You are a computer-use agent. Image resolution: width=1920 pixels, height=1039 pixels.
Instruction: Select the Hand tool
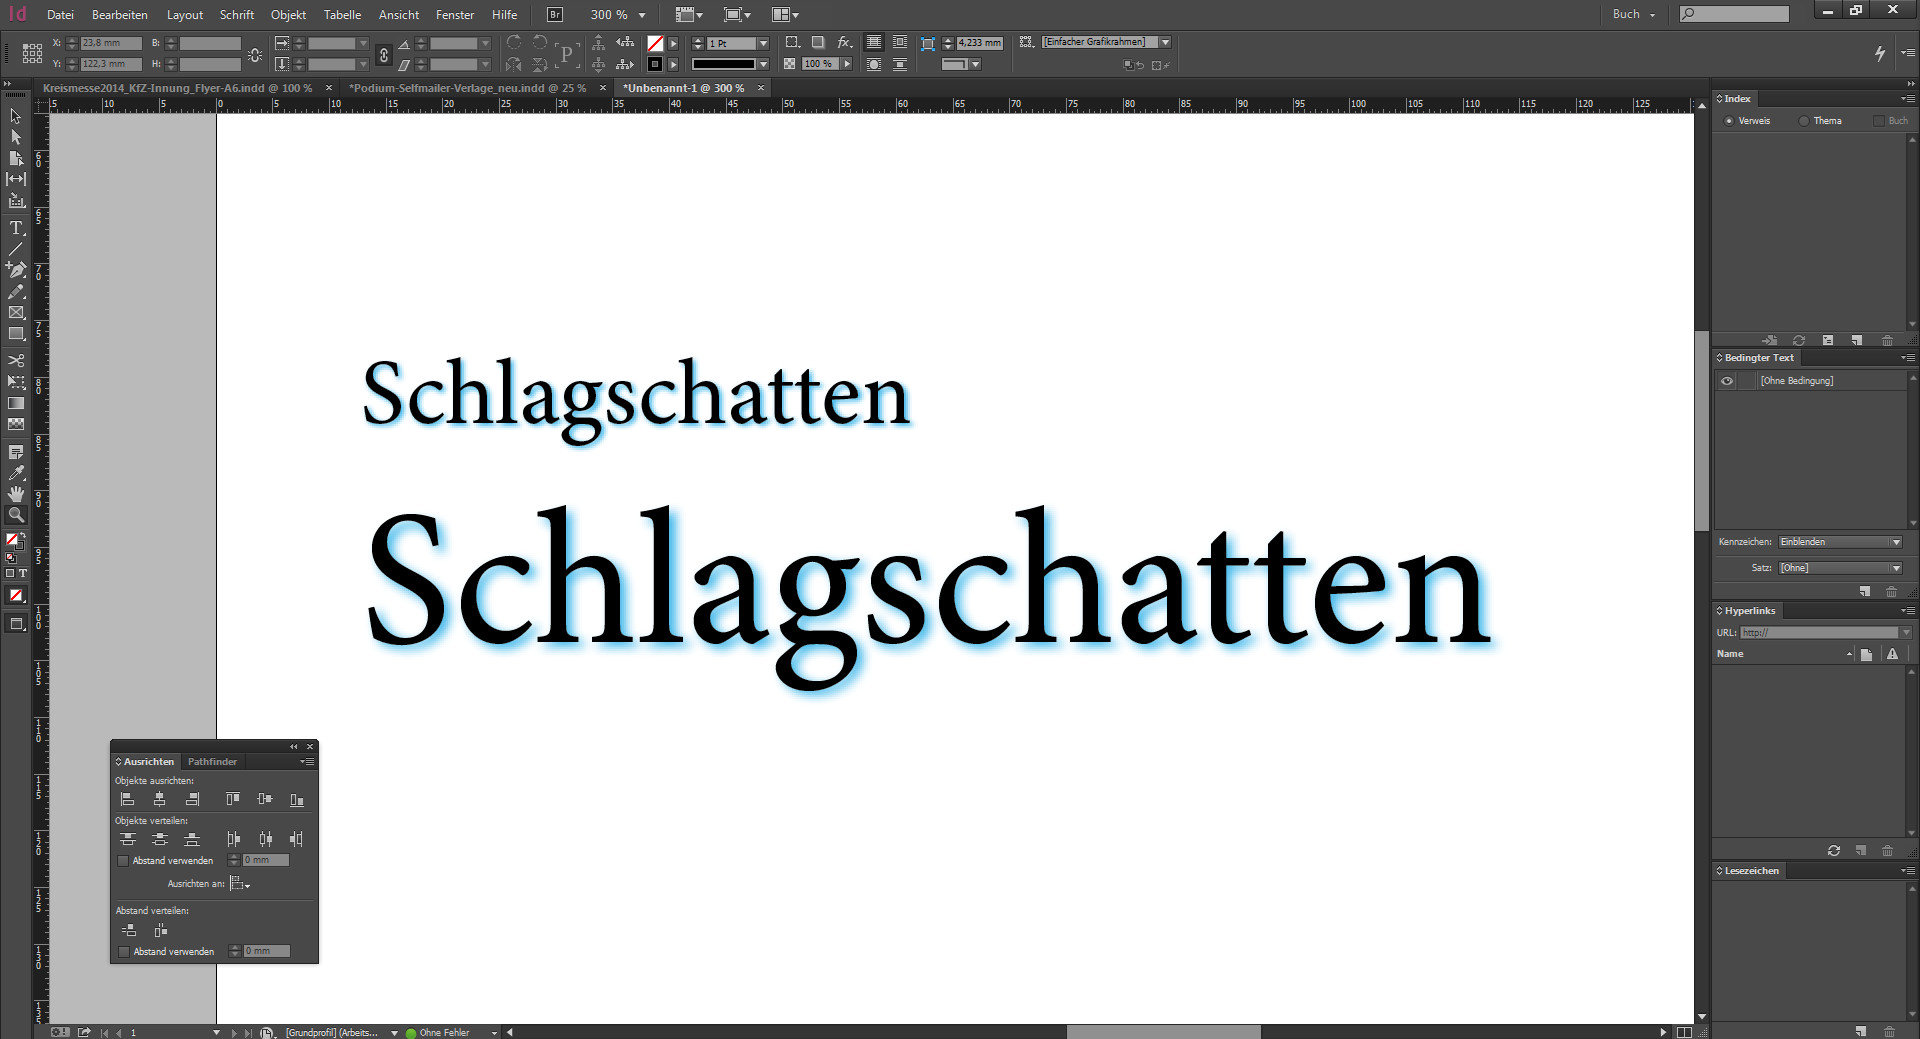tap(15, 494)
